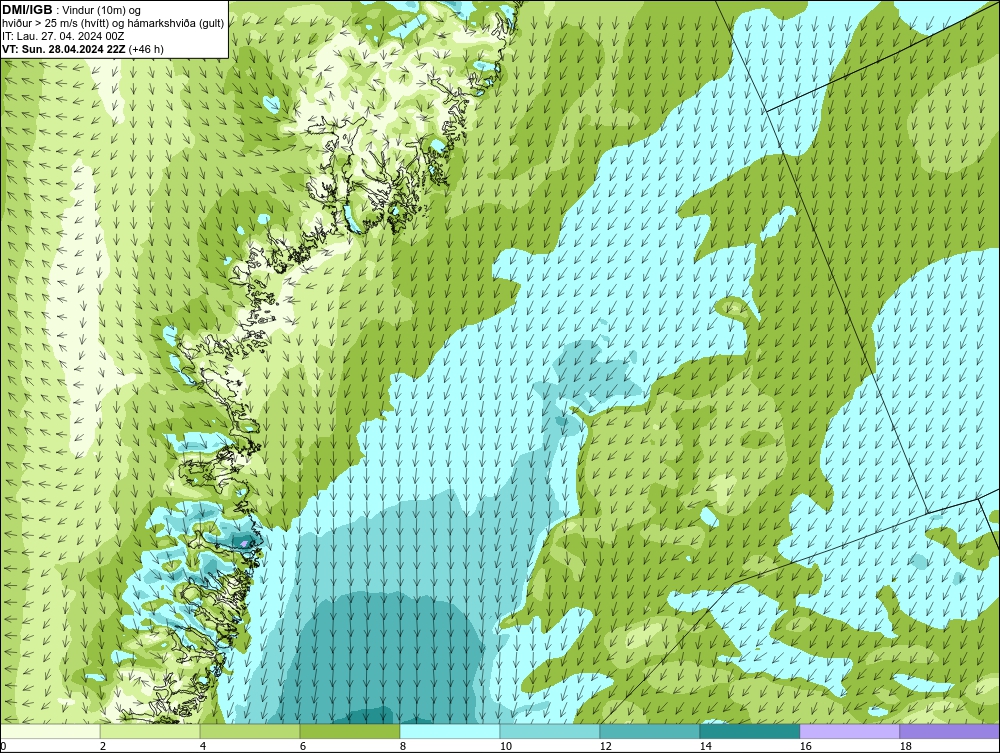Click the 14–16 m/s dark teal swatch
Viewport: 1000px width, 753px height.
(x=749, y=731)
